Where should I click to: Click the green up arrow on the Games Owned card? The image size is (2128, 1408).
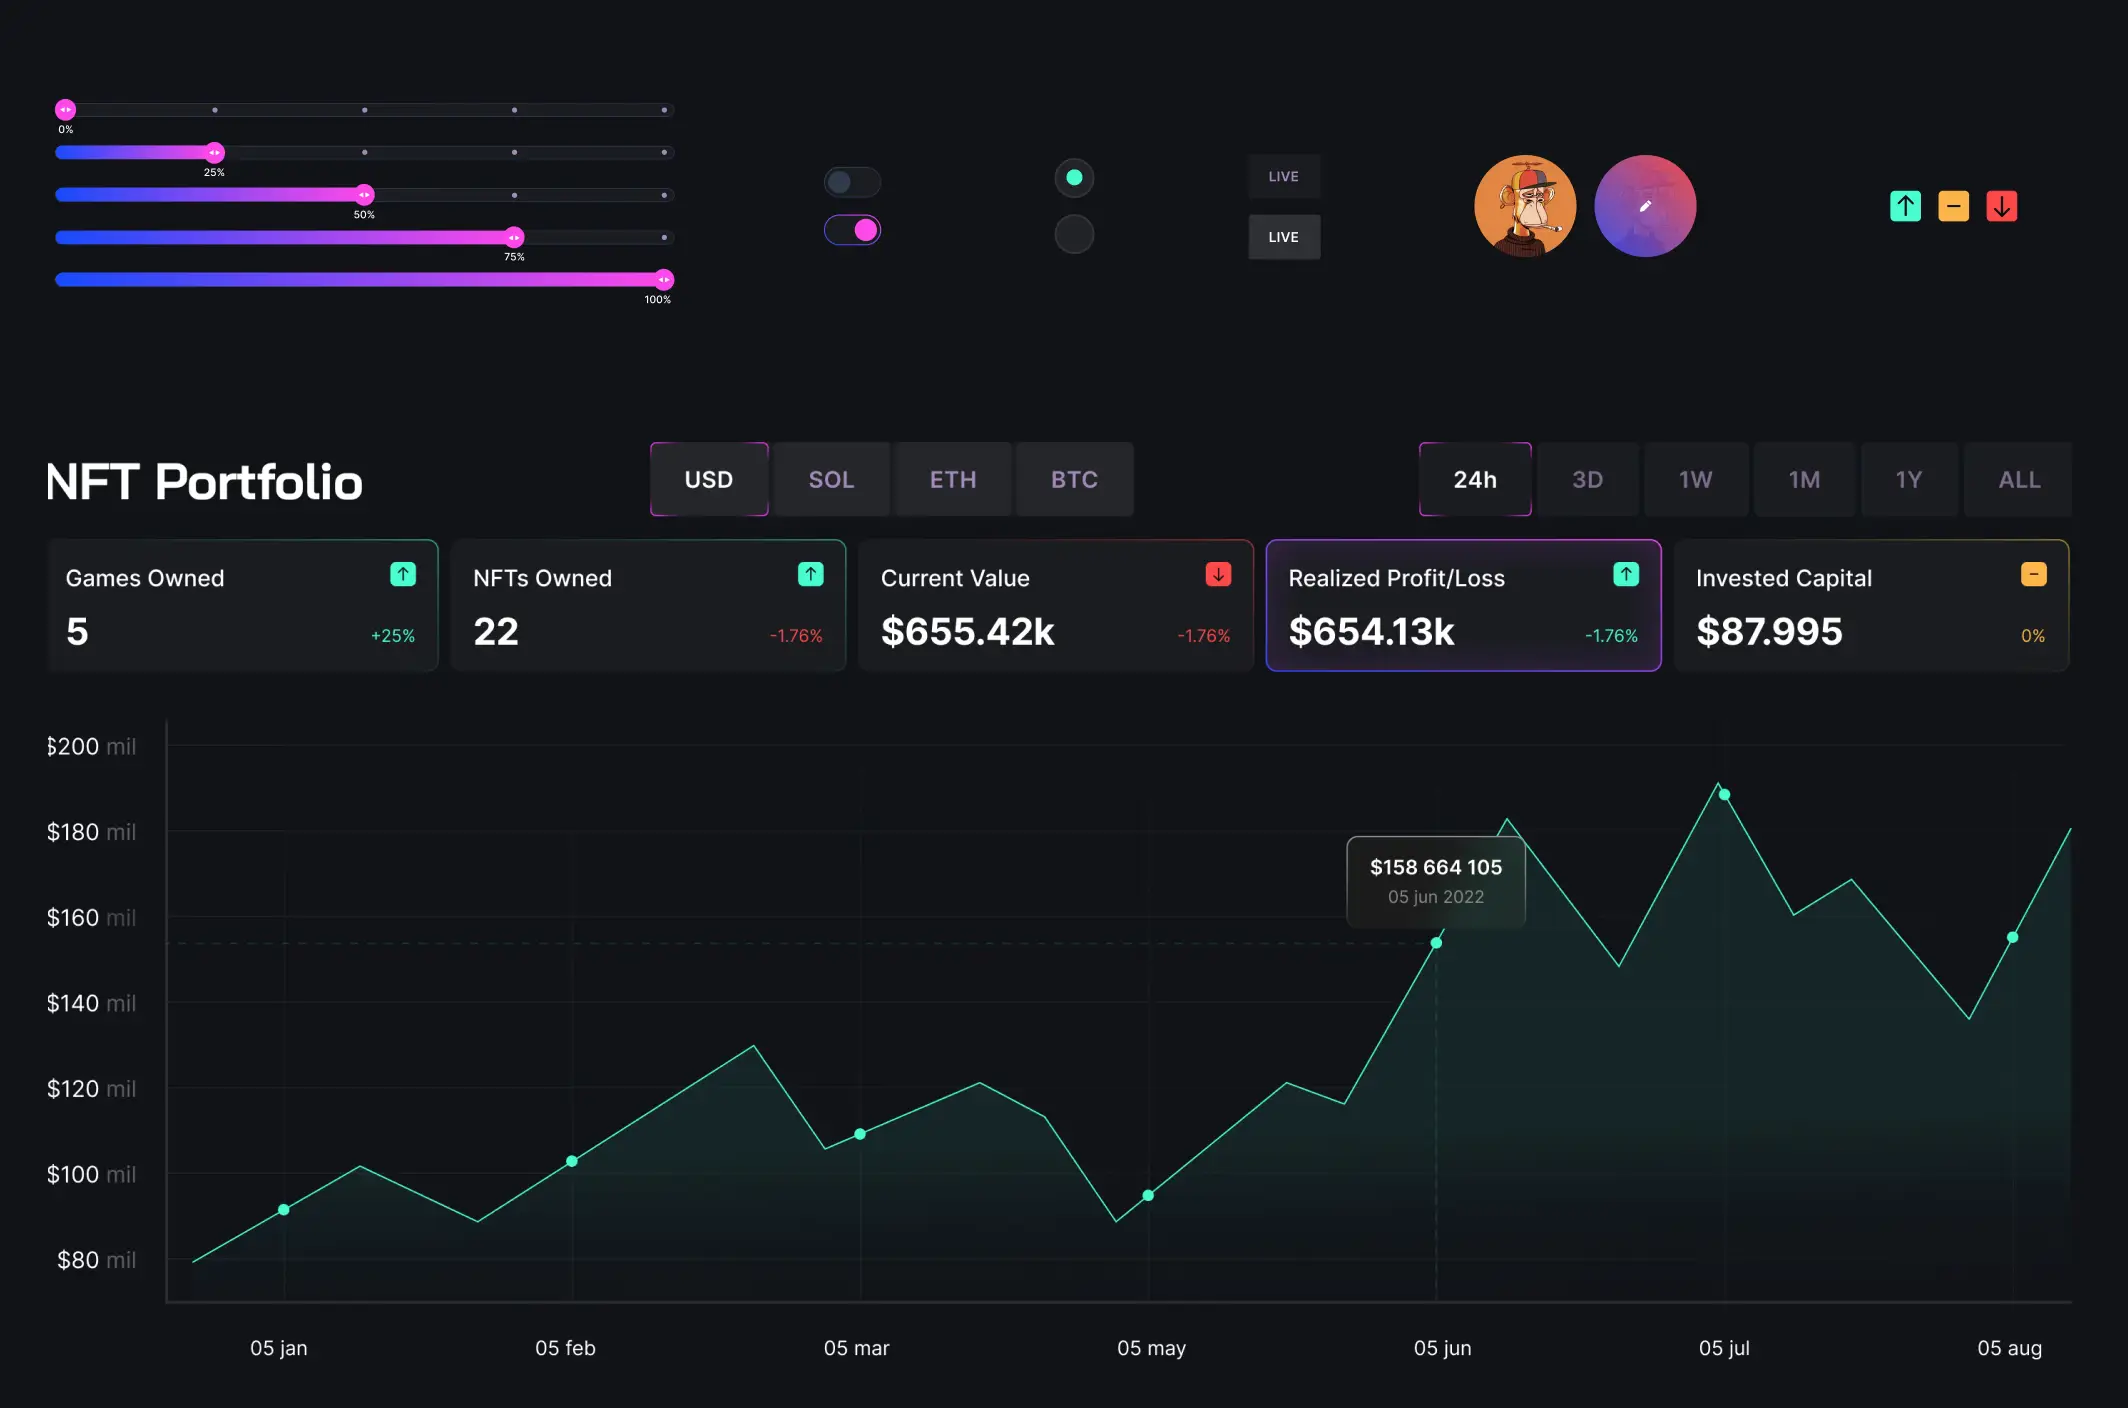tap(403, 574)
